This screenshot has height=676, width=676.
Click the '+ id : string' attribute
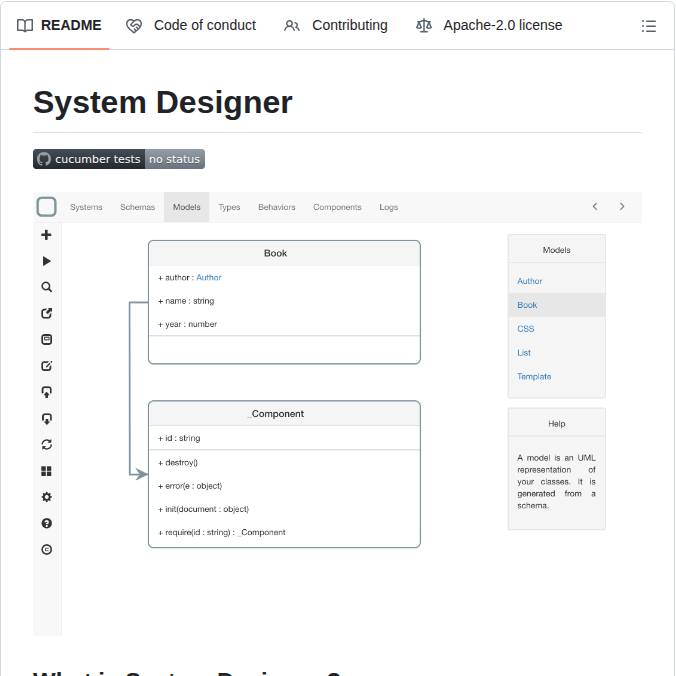[x=179, y=438]
